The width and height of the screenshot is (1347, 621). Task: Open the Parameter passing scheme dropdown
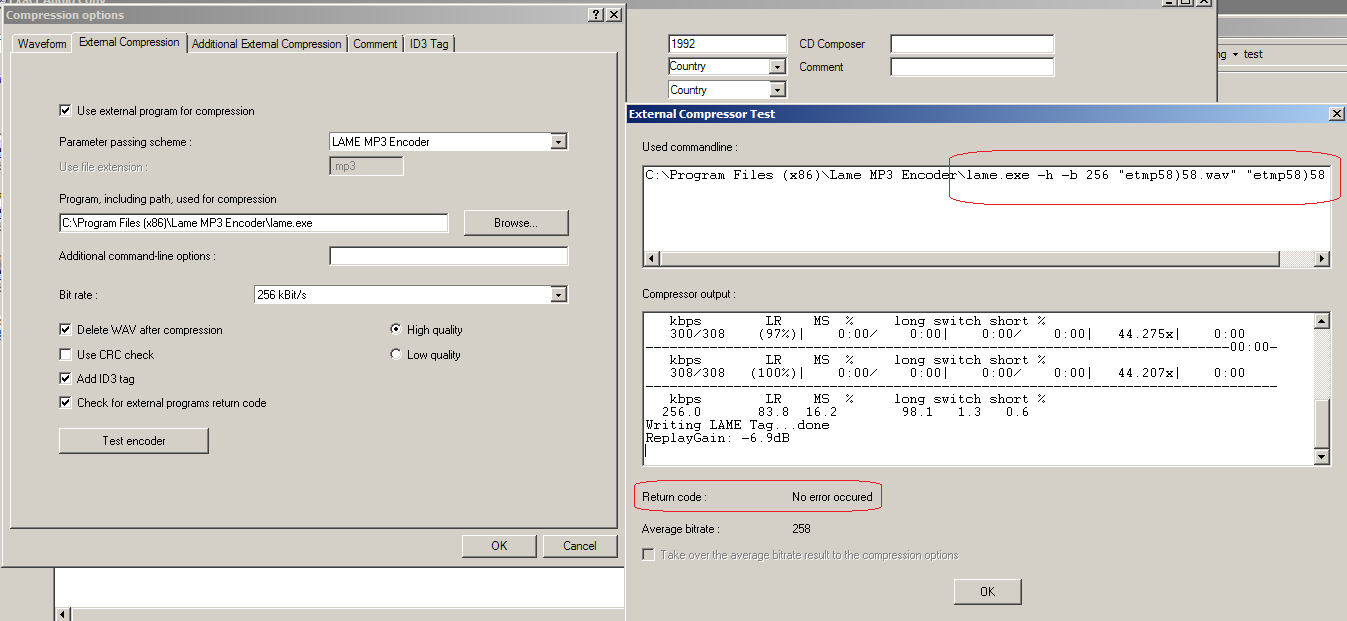tap(559, 142)
